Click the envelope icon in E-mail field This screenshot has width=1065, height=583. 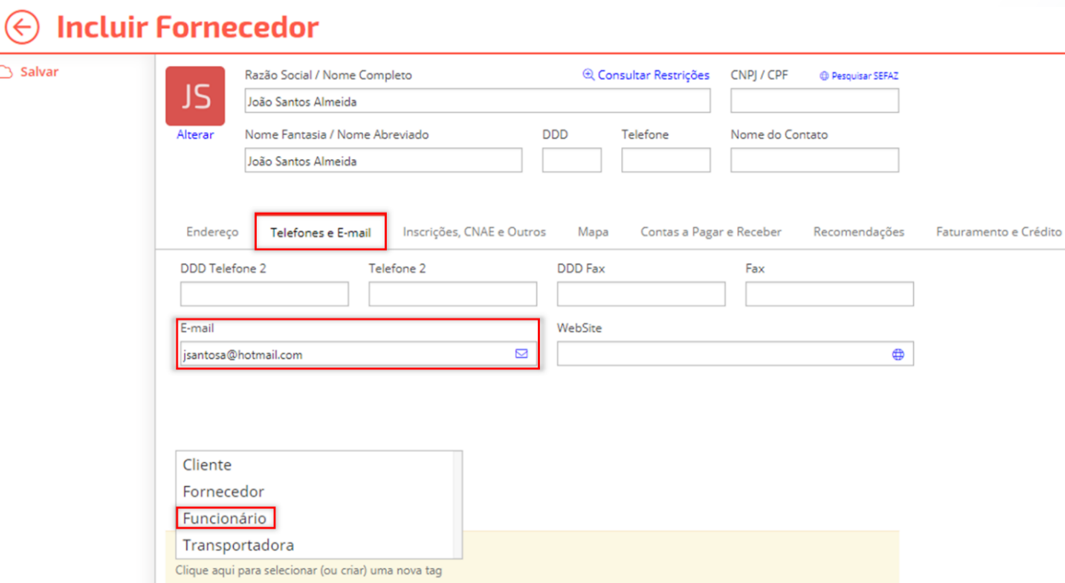(521, 354)
